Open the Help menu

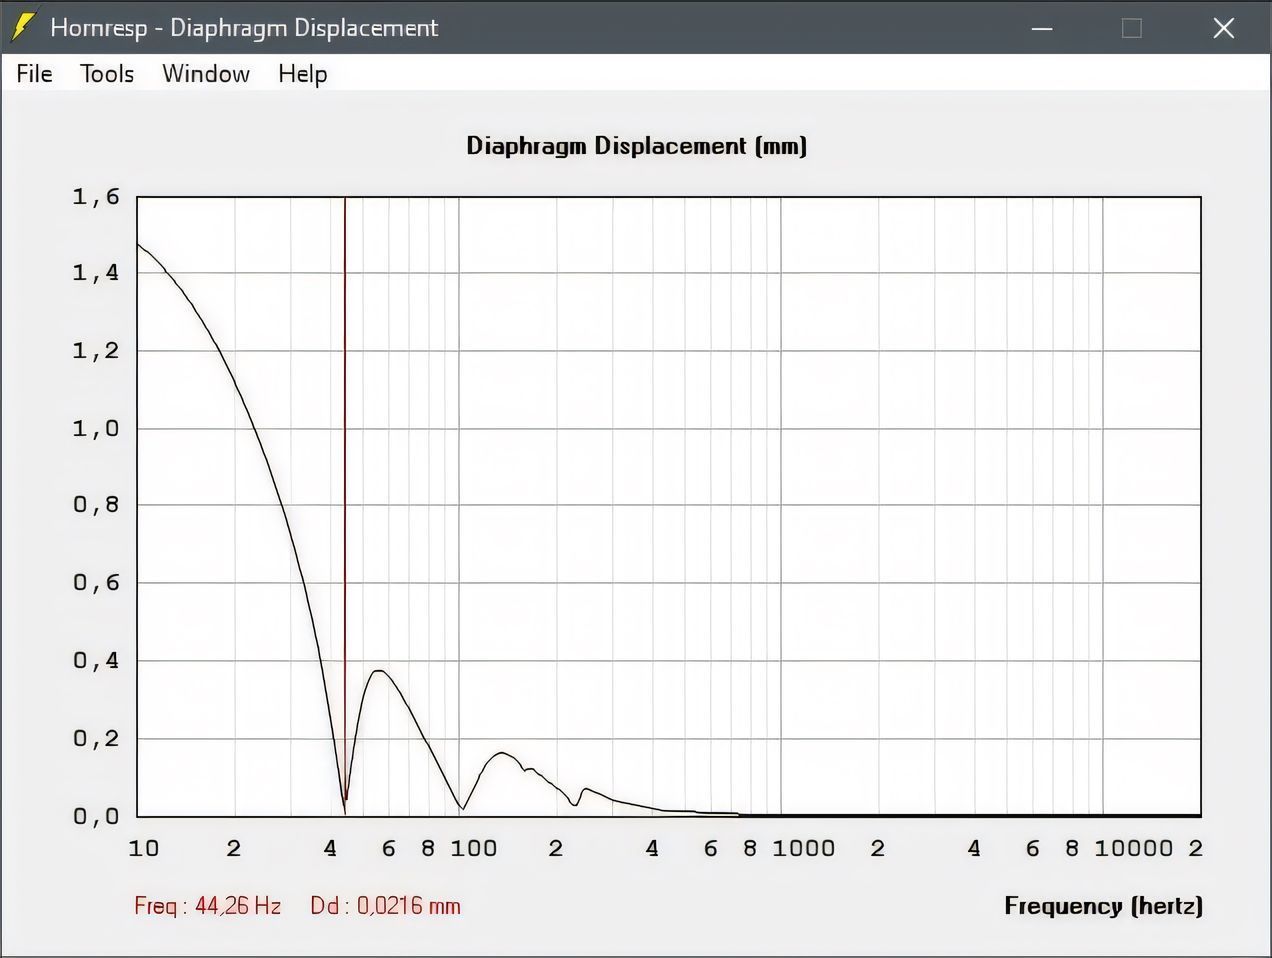point(302,74)
